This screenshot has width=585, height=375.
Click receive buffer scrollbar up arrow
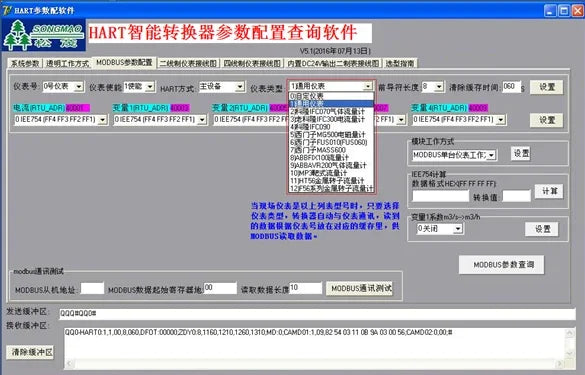570,332
